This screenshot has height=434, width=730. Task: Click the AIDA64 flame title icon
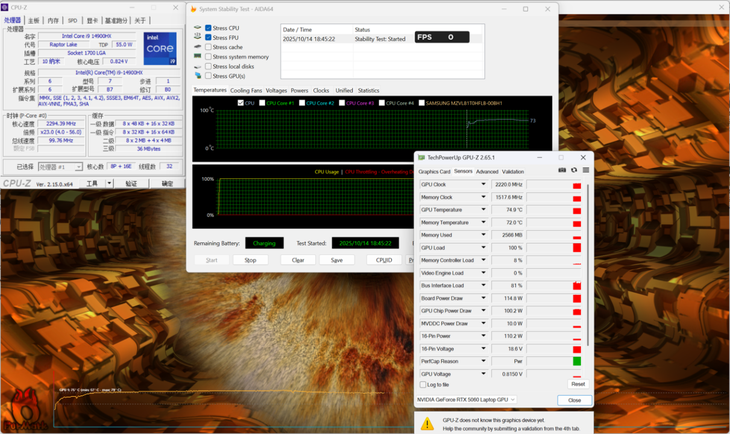[x=193, y=9]
